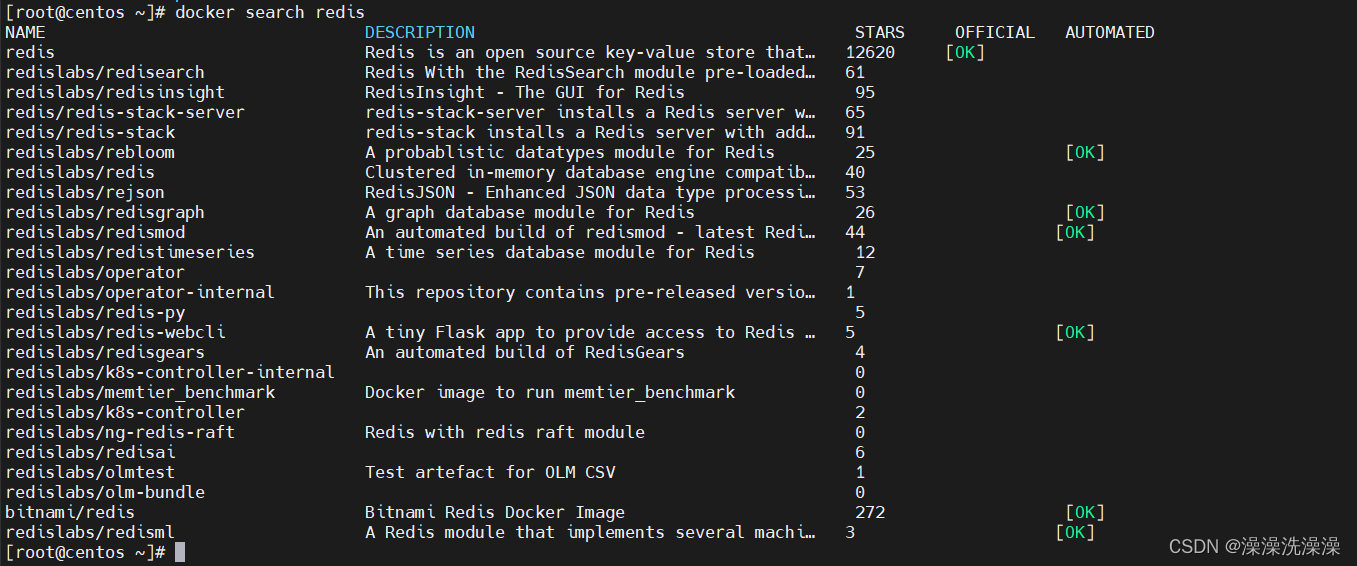Select the name redislabs/redistimeseries
The image size is (1357, 566).
130,252
